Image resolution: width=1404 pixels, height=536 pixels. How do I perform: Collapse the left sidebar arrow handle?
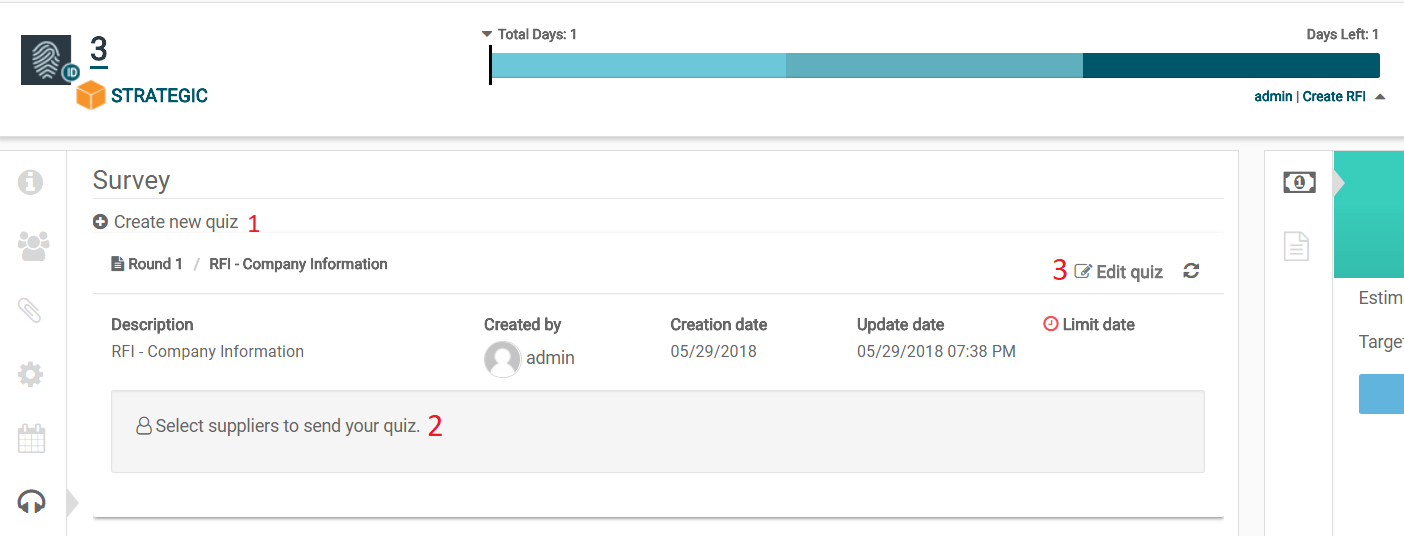72,502
